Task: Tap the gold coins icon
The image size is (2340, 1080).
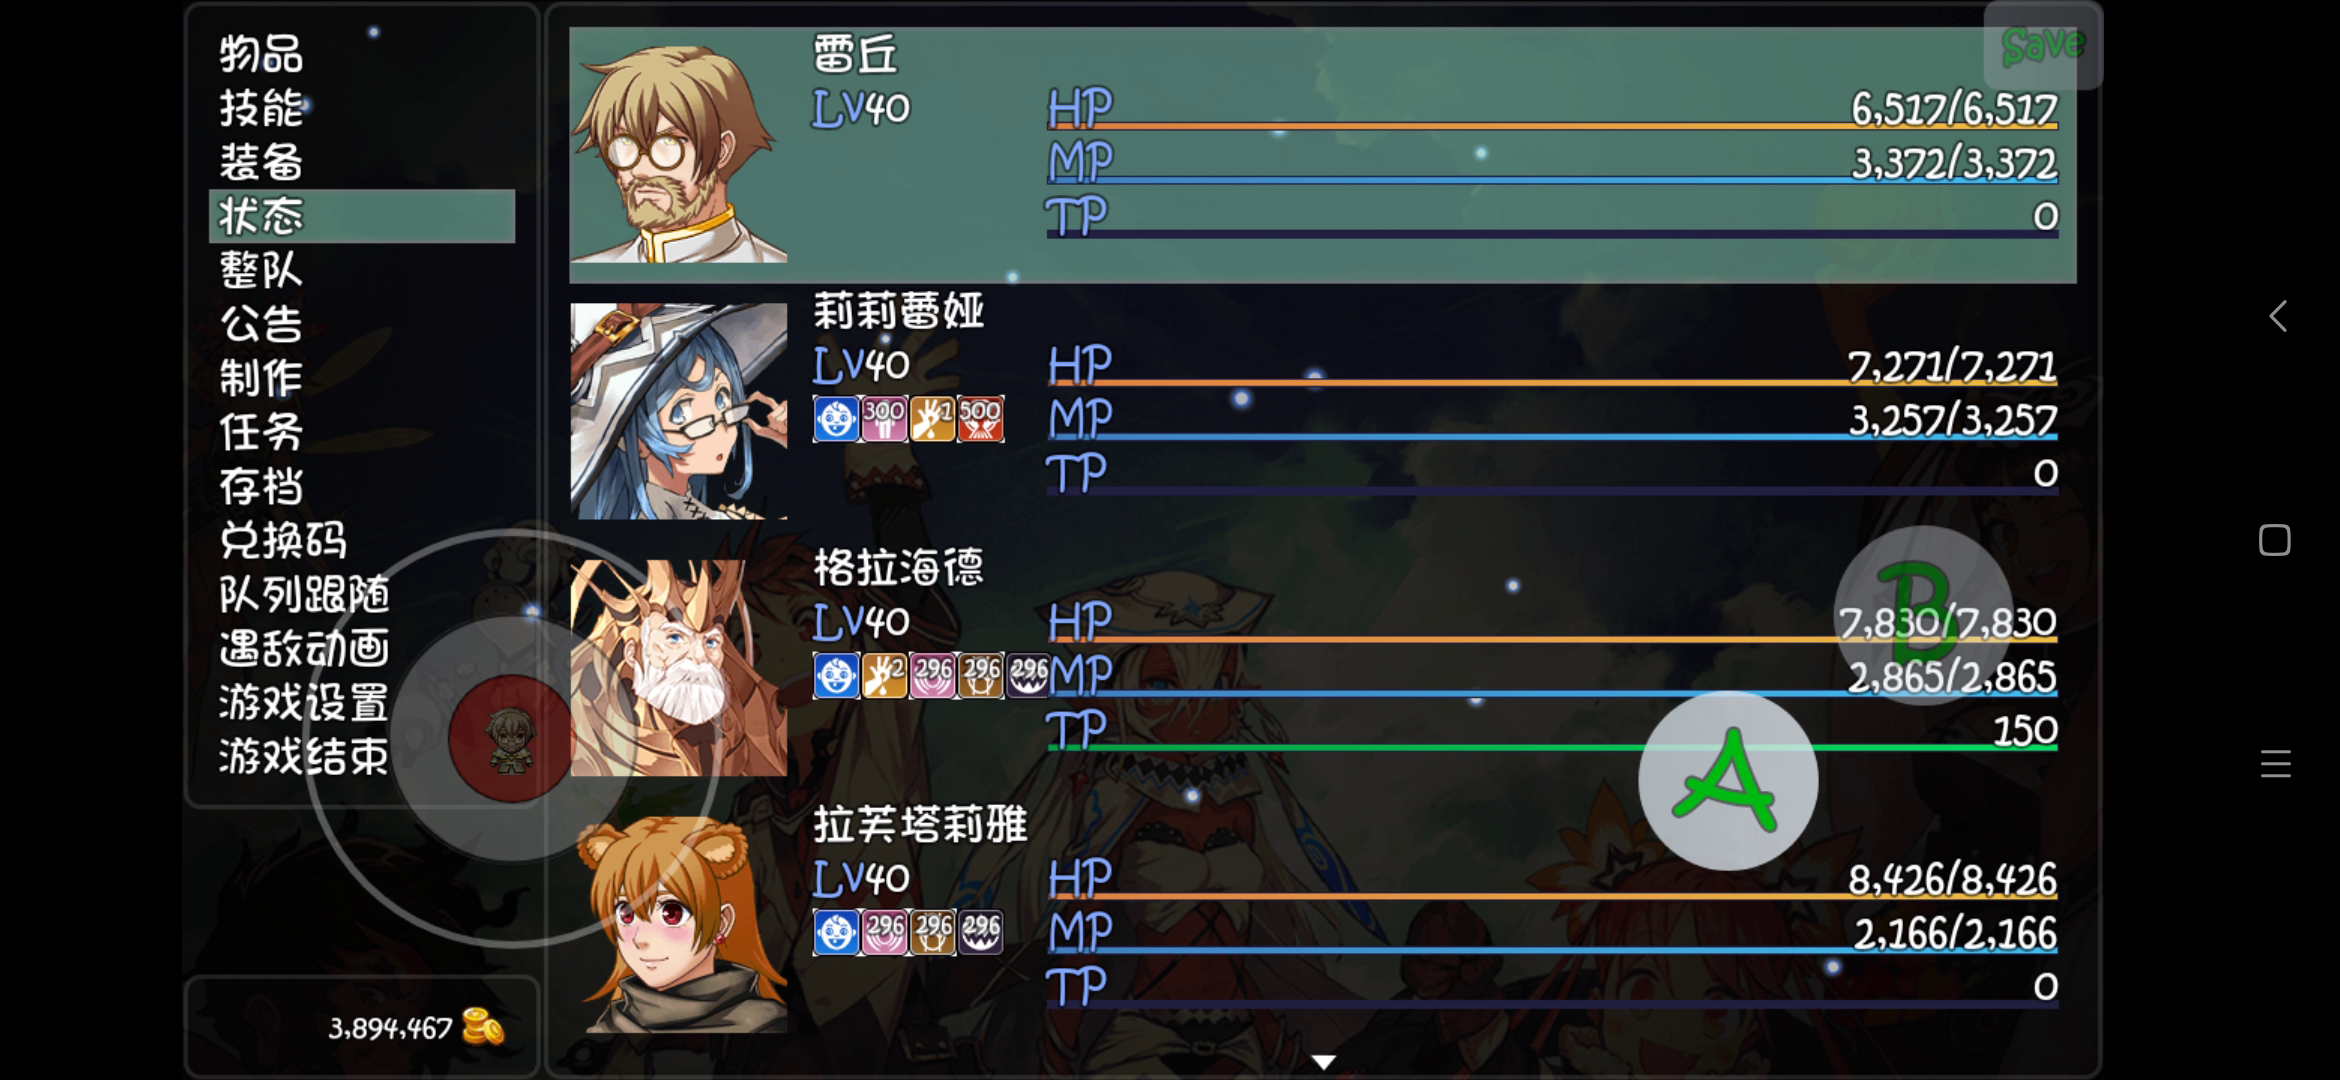Action: point(483,1027)
